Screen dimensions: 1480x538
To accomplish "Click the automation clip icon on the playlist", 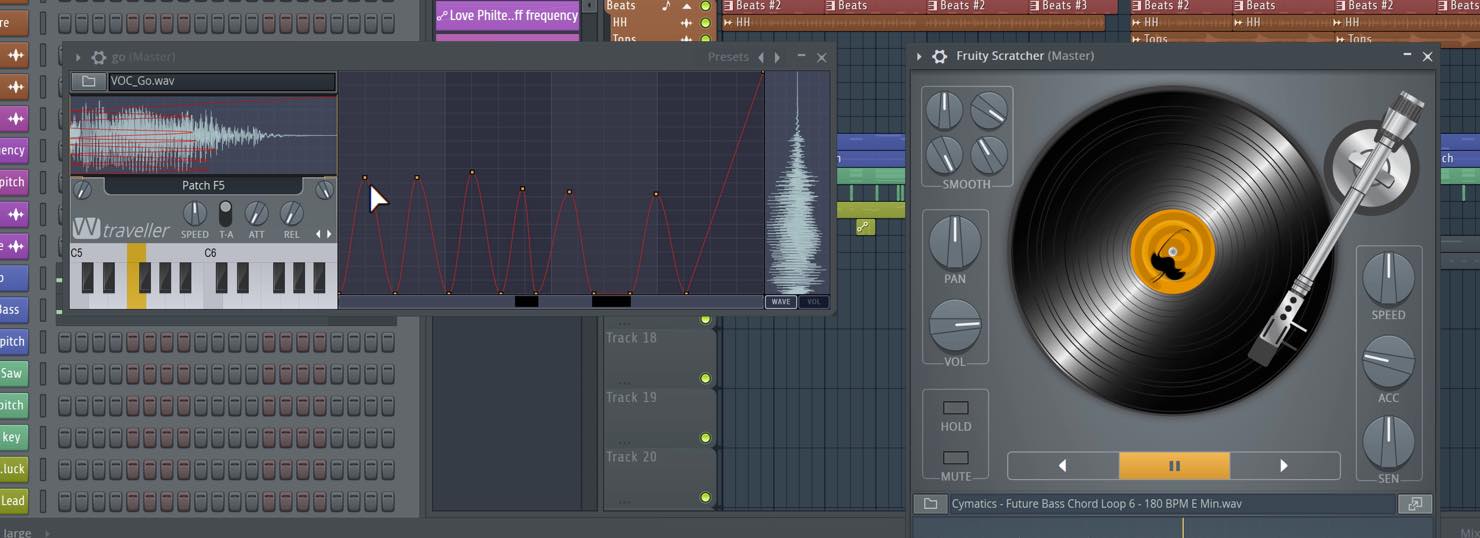I will [865, 227].
